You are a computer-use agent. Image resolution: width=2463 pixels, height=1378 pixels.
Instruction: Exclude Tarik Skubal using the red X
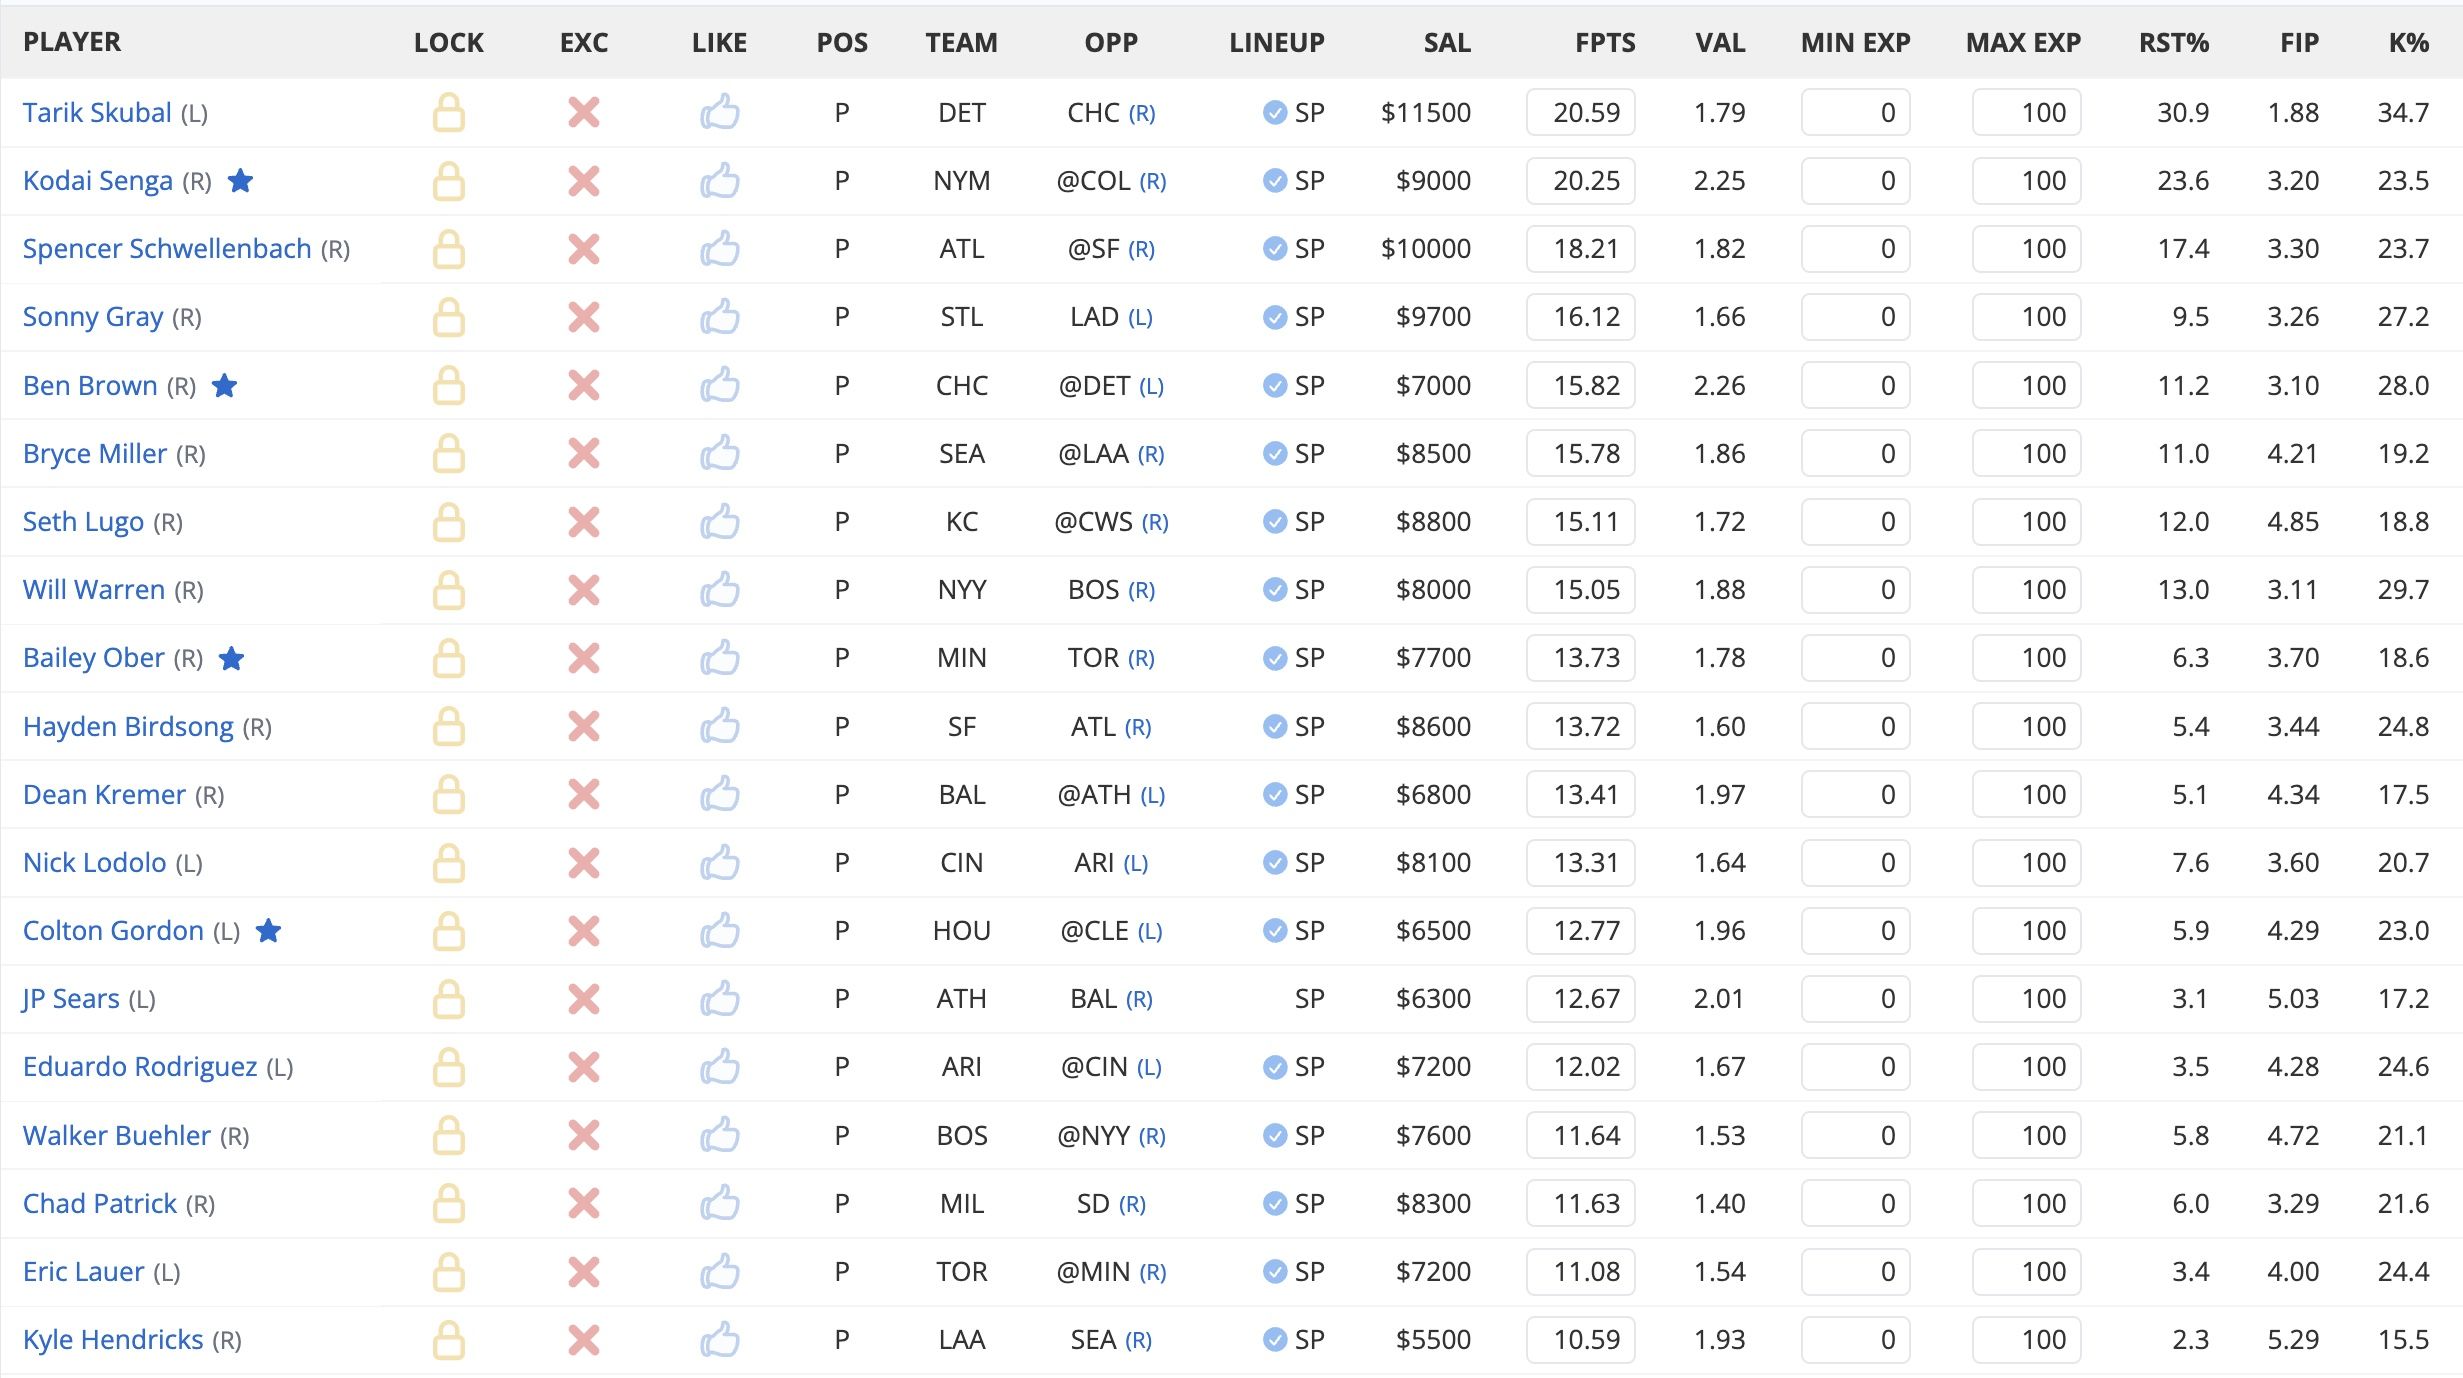(584, 113)
